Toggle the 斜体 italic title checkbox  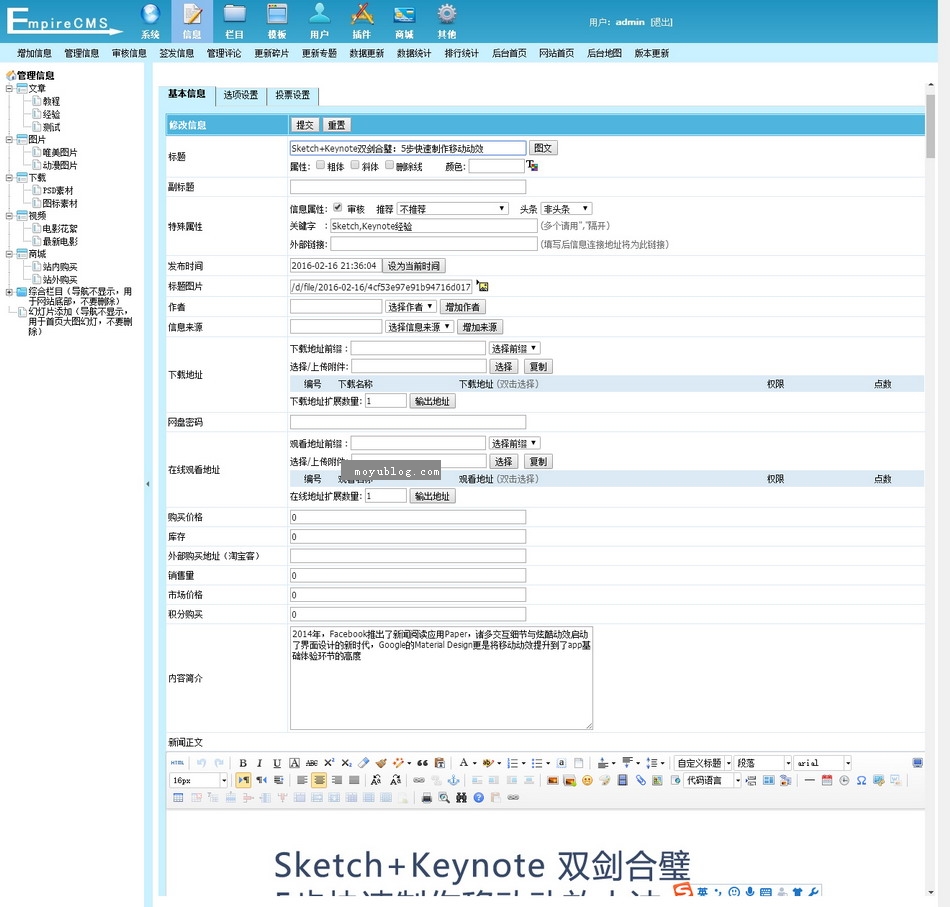(355, 165)
